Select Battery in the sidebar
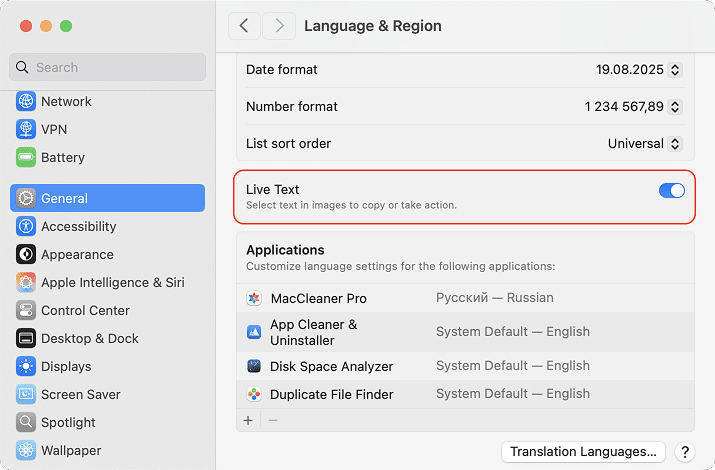The width and height of the screenshot is (715, 470). click(108, 157)
